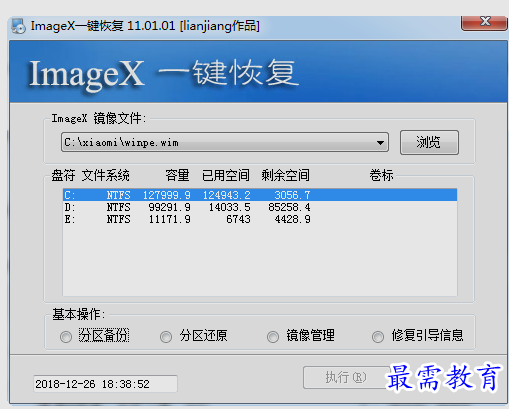
Task: Click the 执行(R) execute button
Action: pos(346,377)
